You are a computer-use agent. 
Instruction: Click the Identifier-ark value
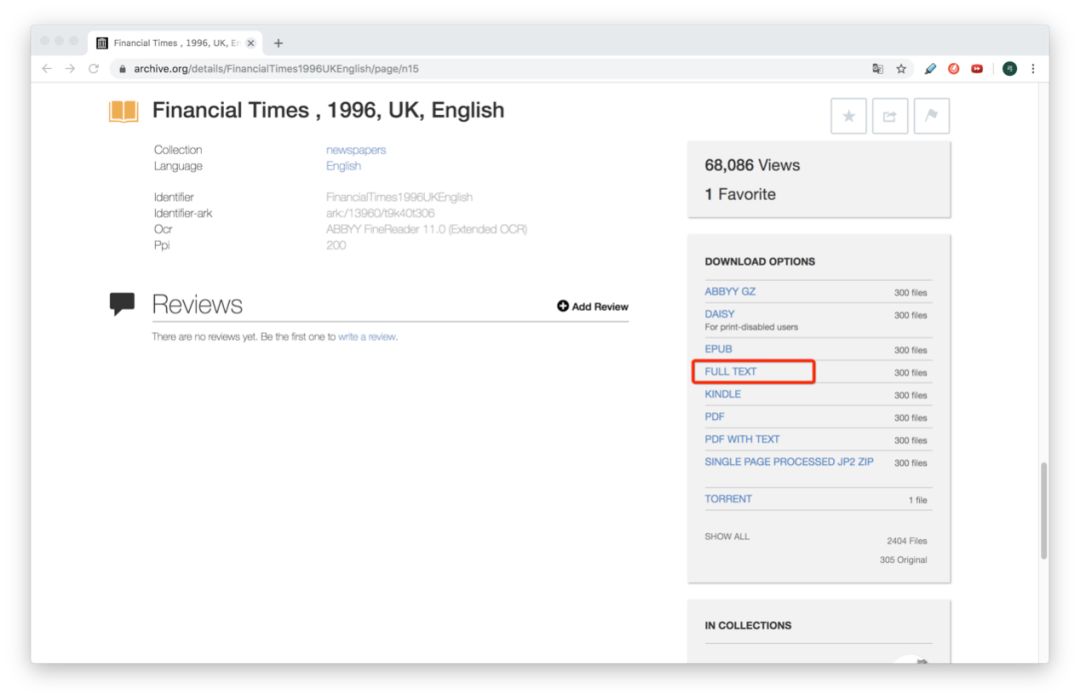[x=380, y=213]
